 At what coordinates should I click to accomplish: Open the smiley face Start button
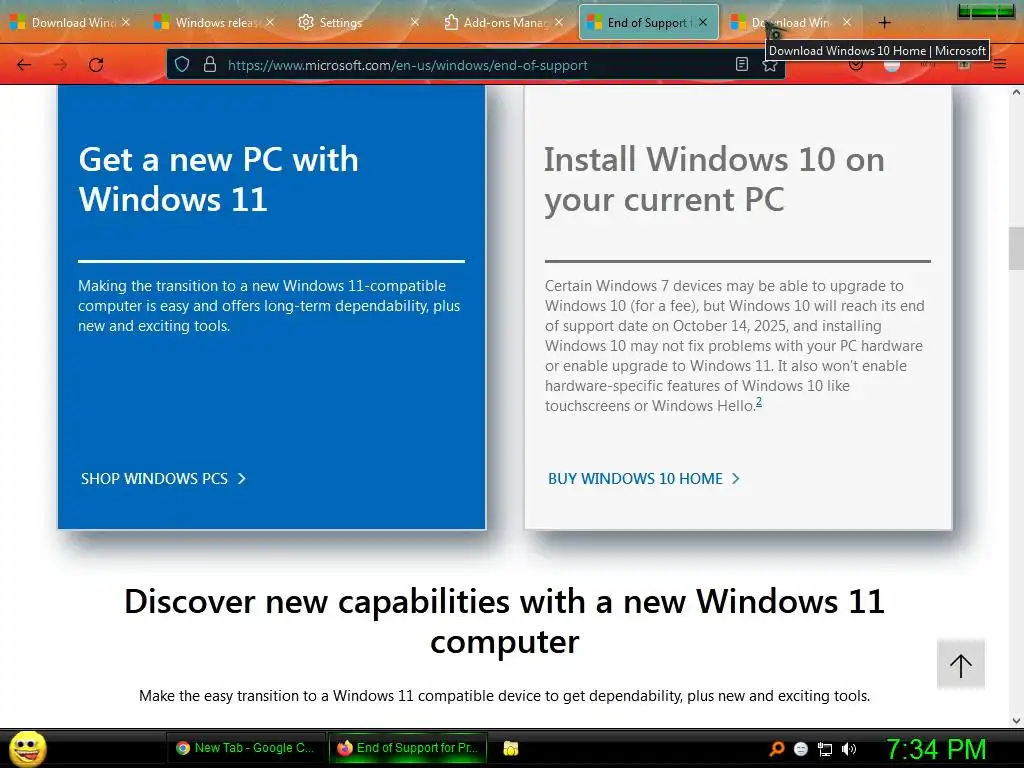point(27,748)
